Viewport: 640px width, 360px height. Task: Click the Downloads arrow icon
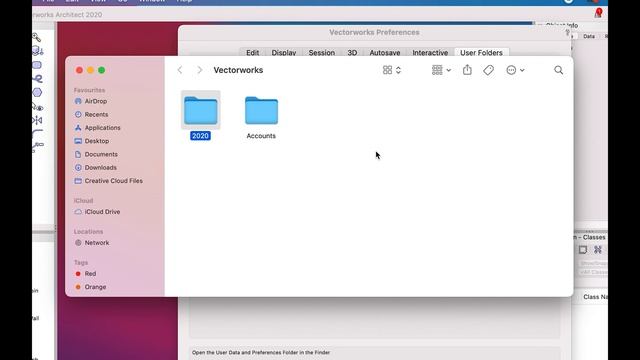coord(78,168)
